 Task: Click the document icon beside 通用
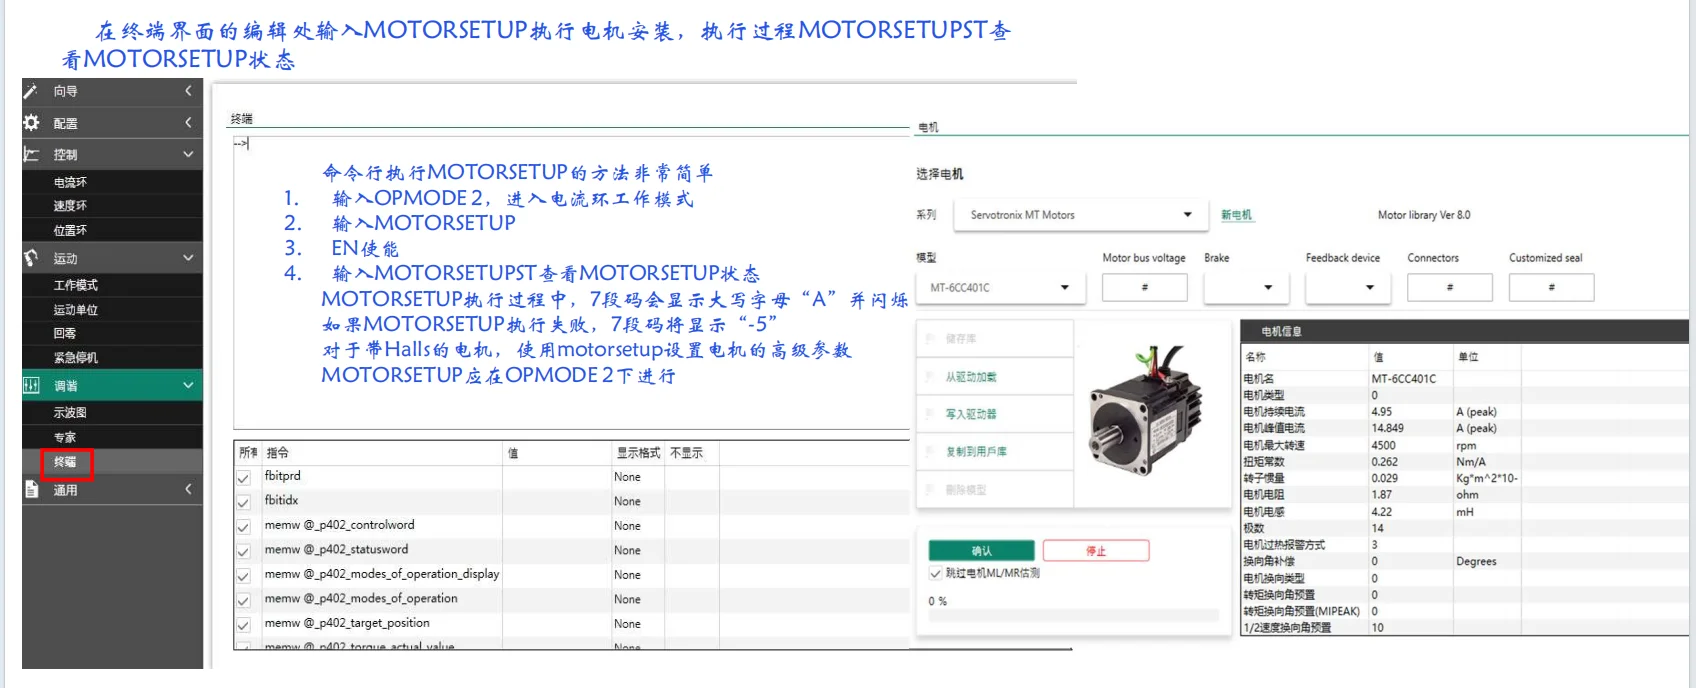pyautogui.click(x=31, y=489)
